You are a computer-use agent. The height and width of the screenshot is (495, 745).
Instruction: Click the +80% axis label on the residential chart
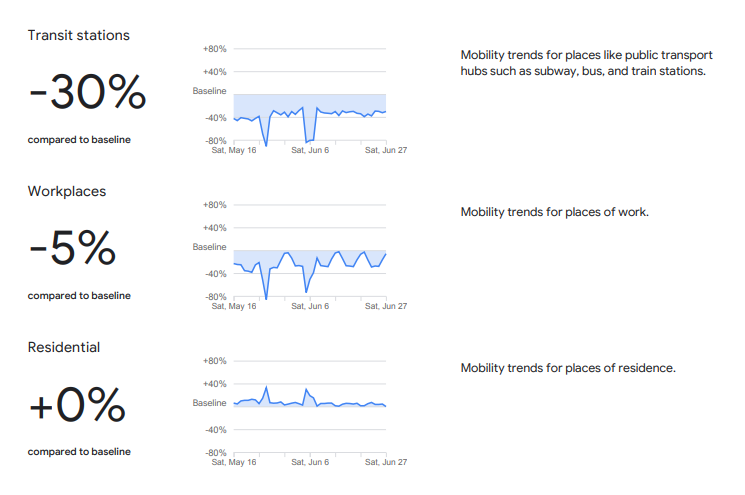[214, 360]
